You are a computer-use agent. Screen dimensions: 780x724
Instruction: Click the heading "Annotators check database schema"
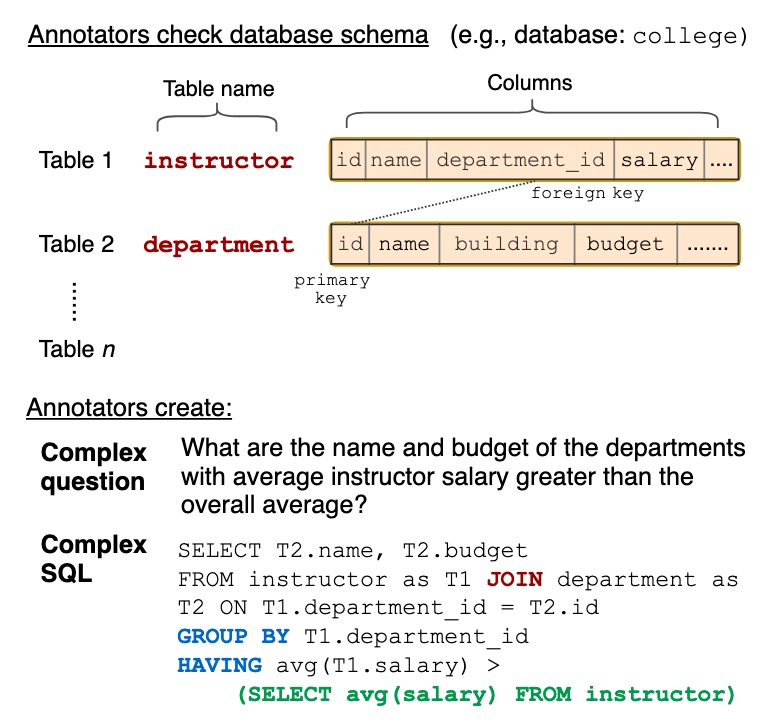[x=228, y=35]
